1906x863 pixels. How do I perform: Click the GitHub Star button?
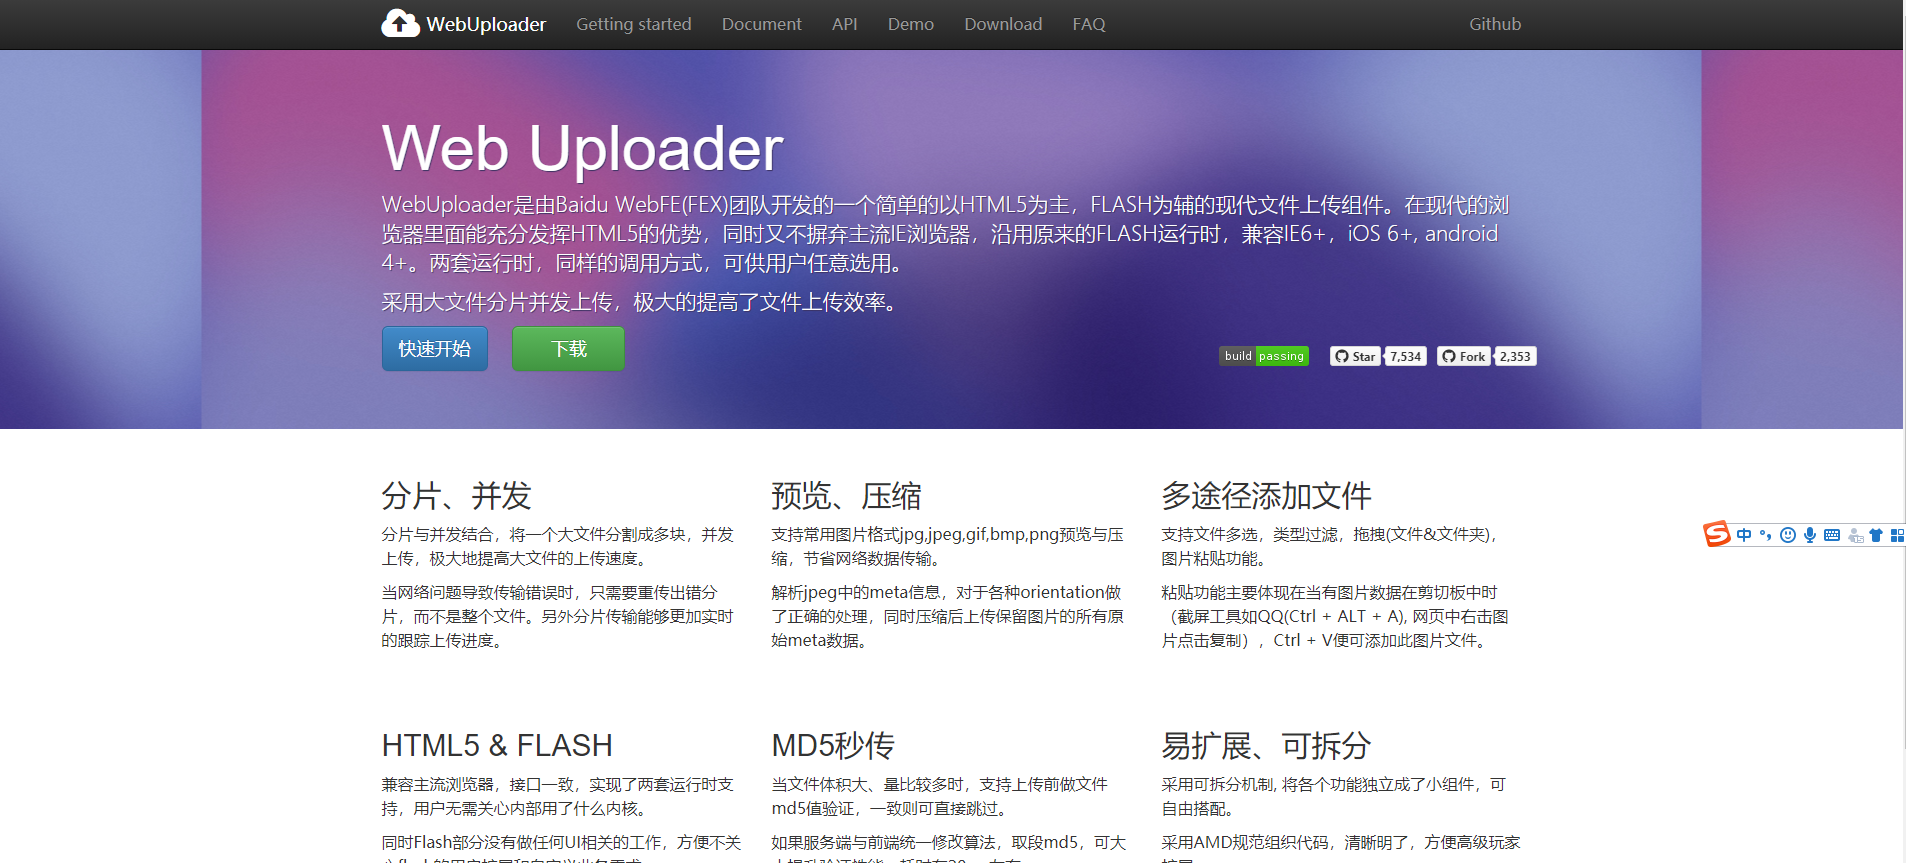(x=1355, y=356)
